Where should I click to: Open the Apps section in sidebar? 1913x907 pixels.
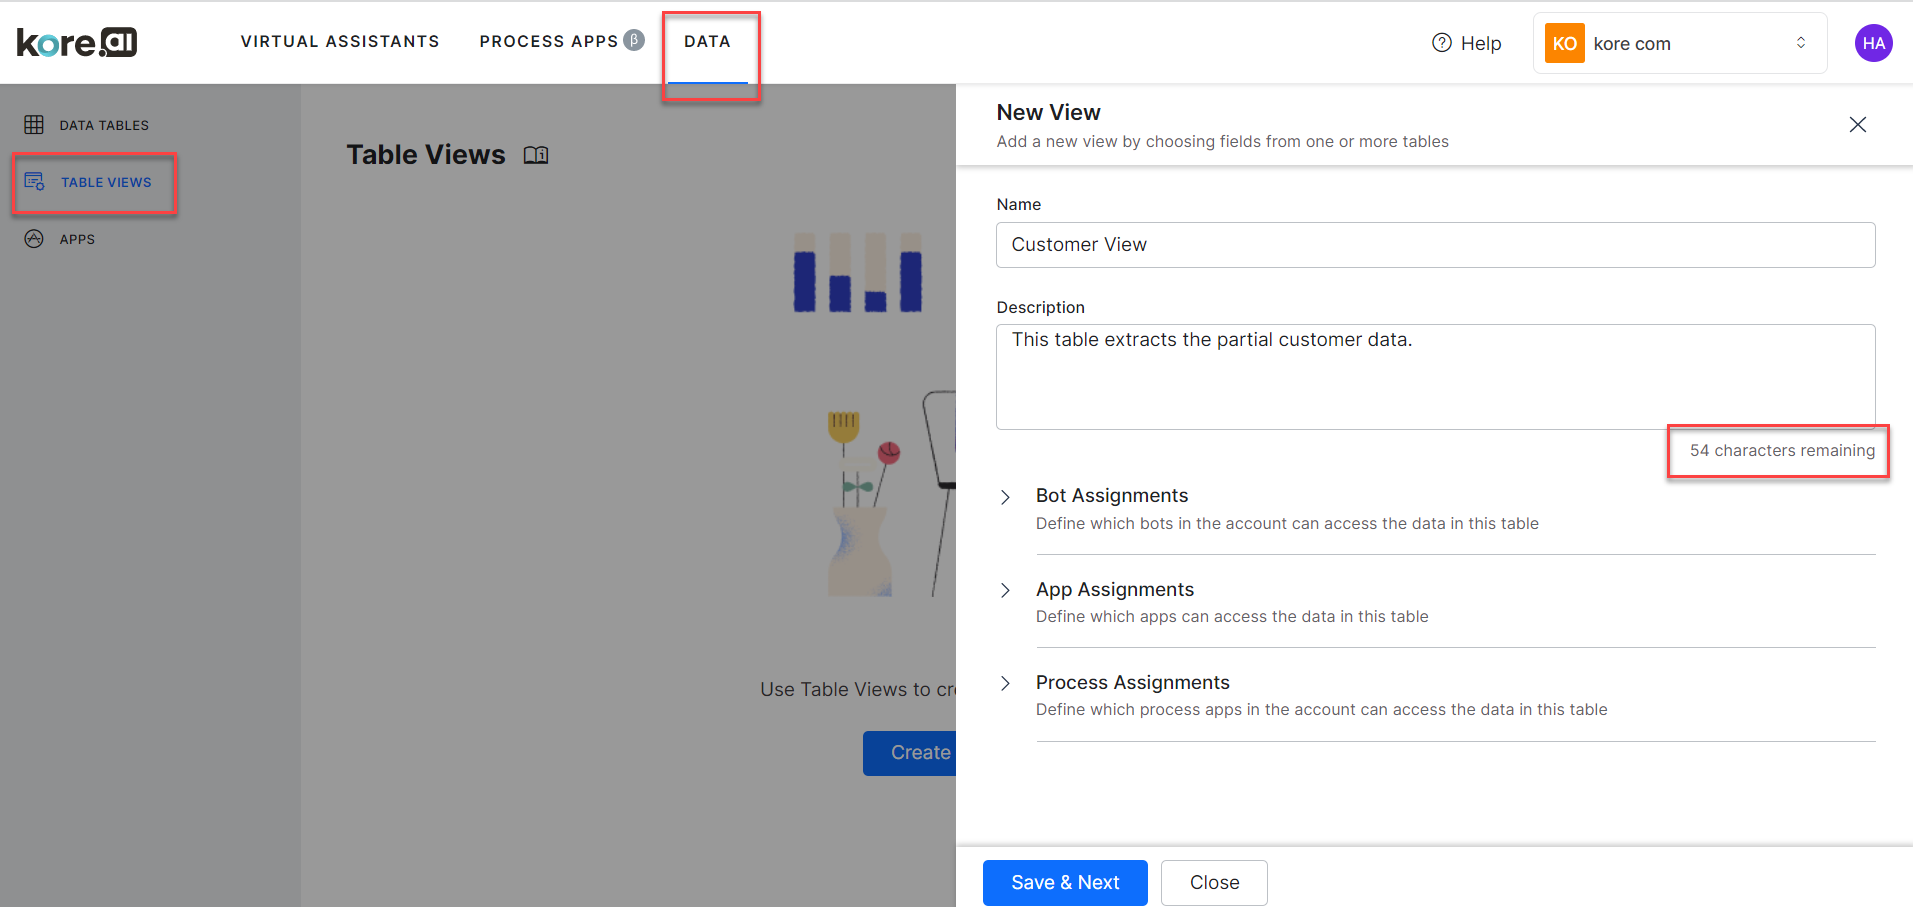(77, 238)
